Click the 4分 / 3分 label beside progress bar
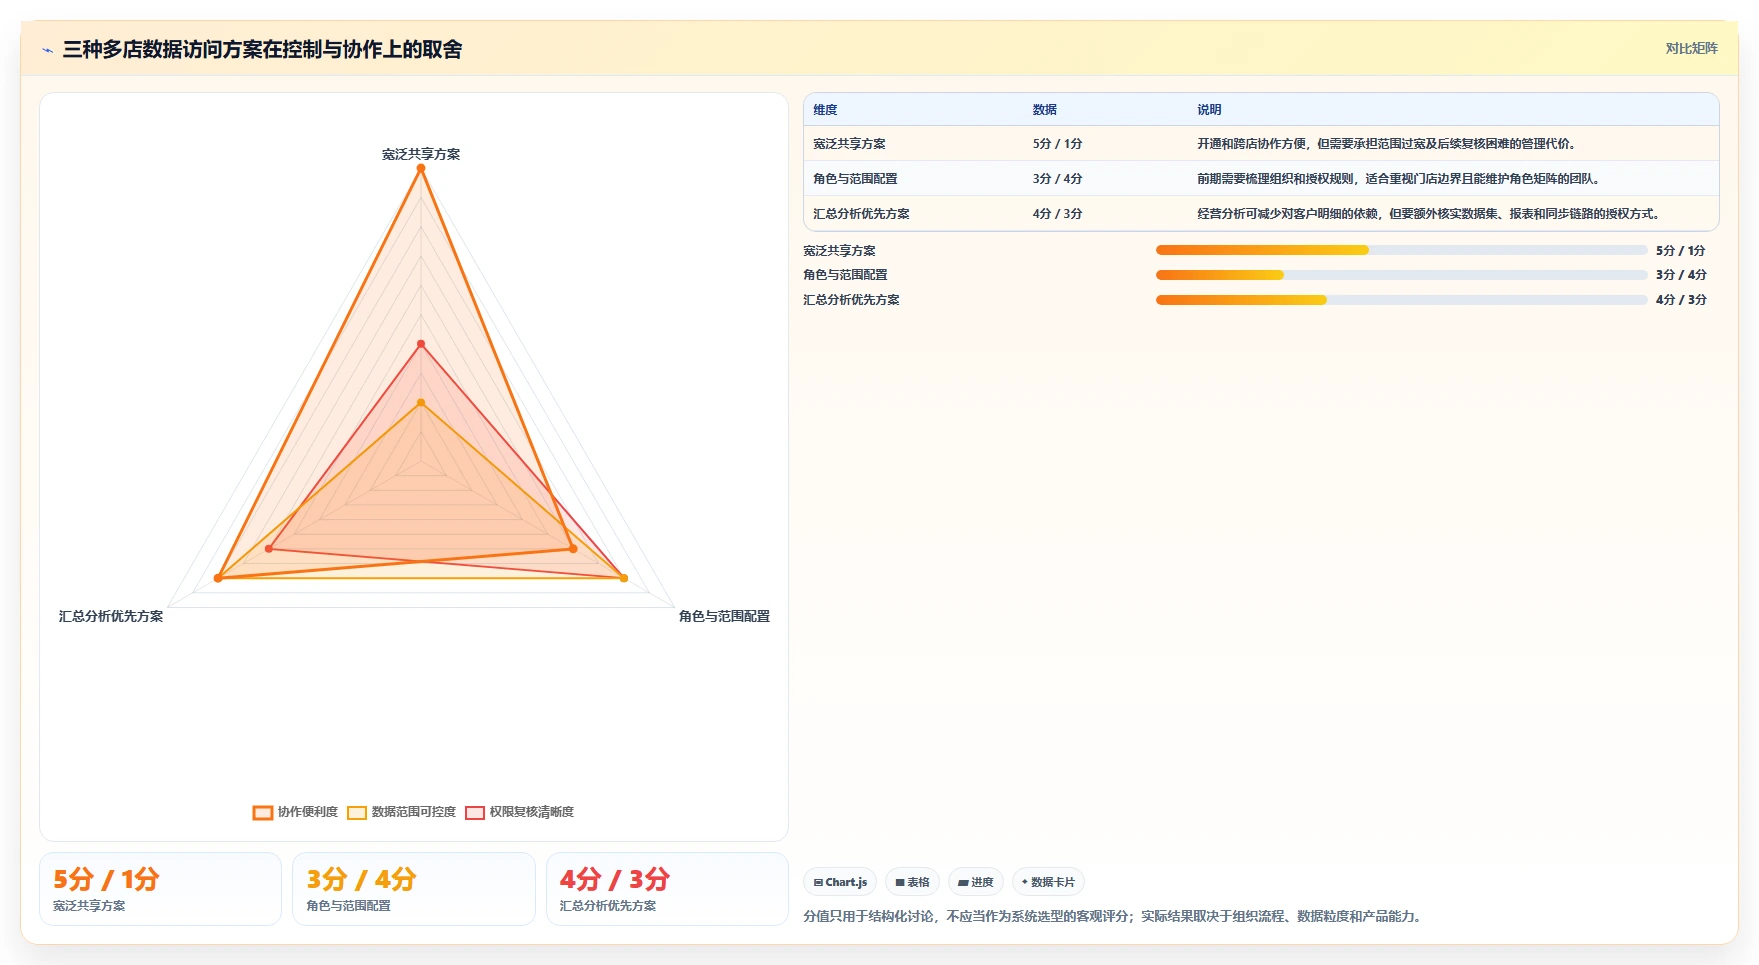The width and height of the screenshot is (1759, 965). pyautogui.click(x=1681, y=300)
